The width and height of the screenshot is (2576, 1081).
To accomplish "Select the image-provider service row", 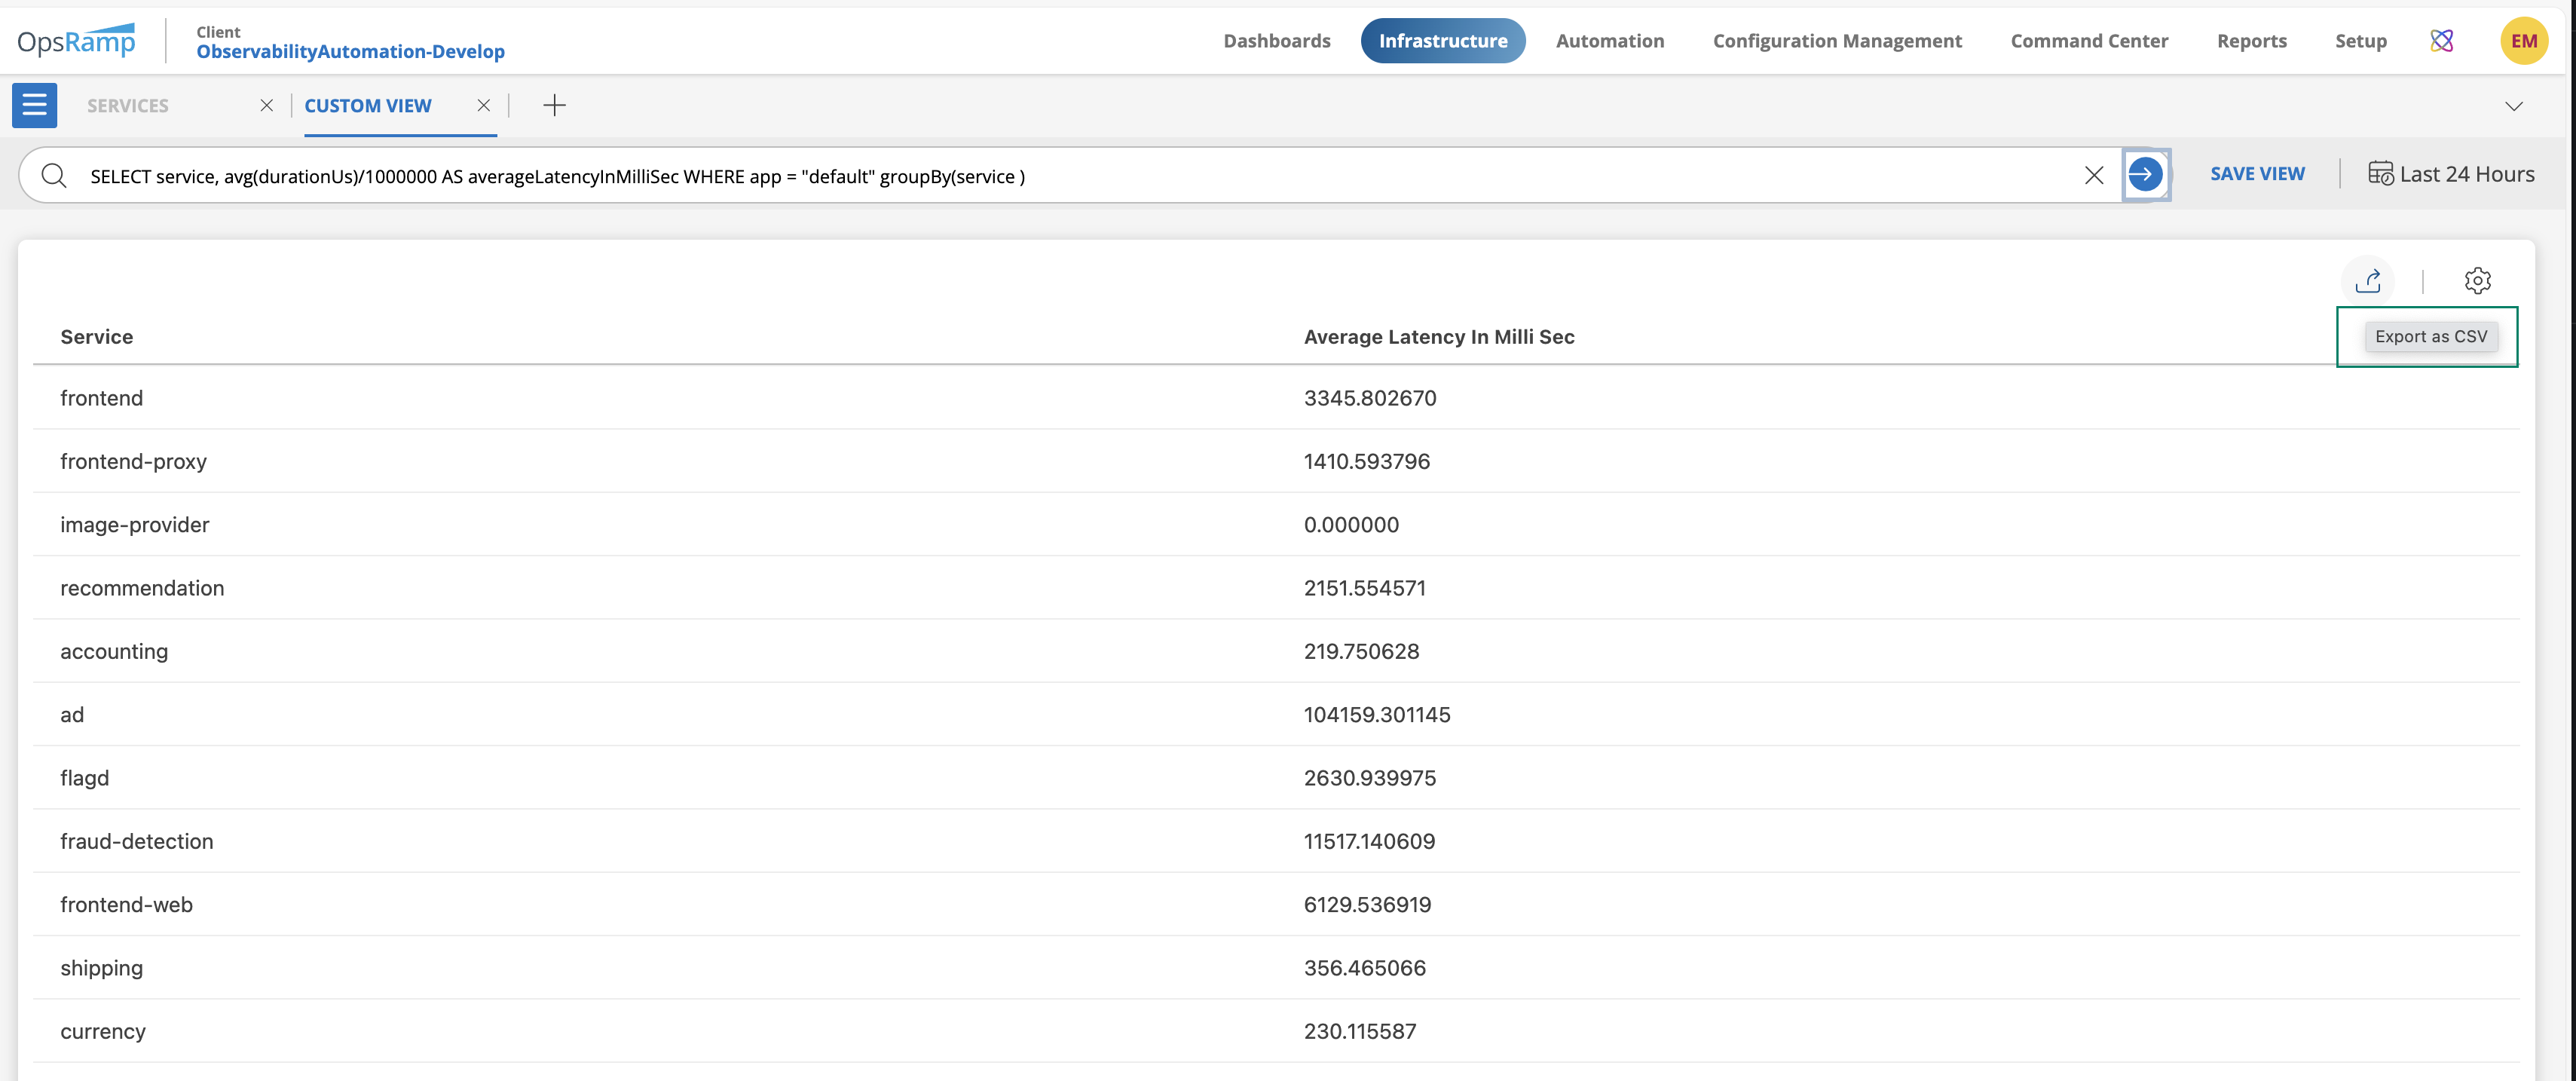I will click(x=1276, y=525).
